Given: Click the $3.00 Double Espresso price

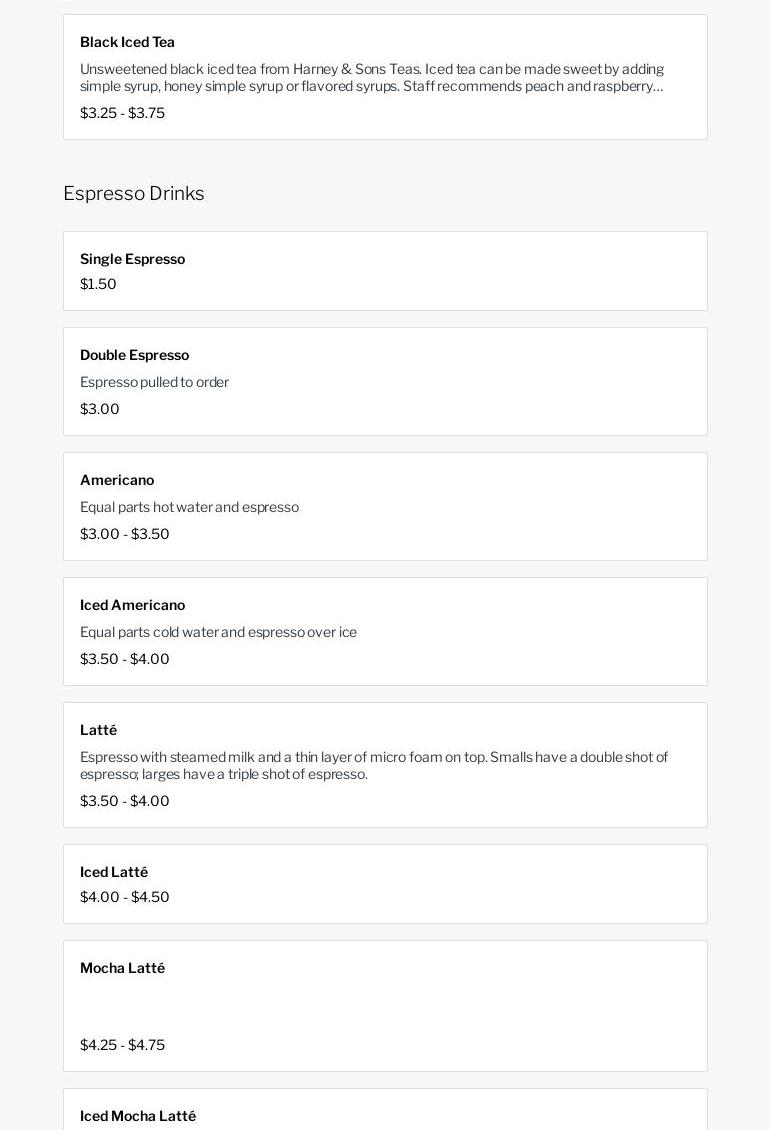Looking at the screenshot, I should pos(100,409).
